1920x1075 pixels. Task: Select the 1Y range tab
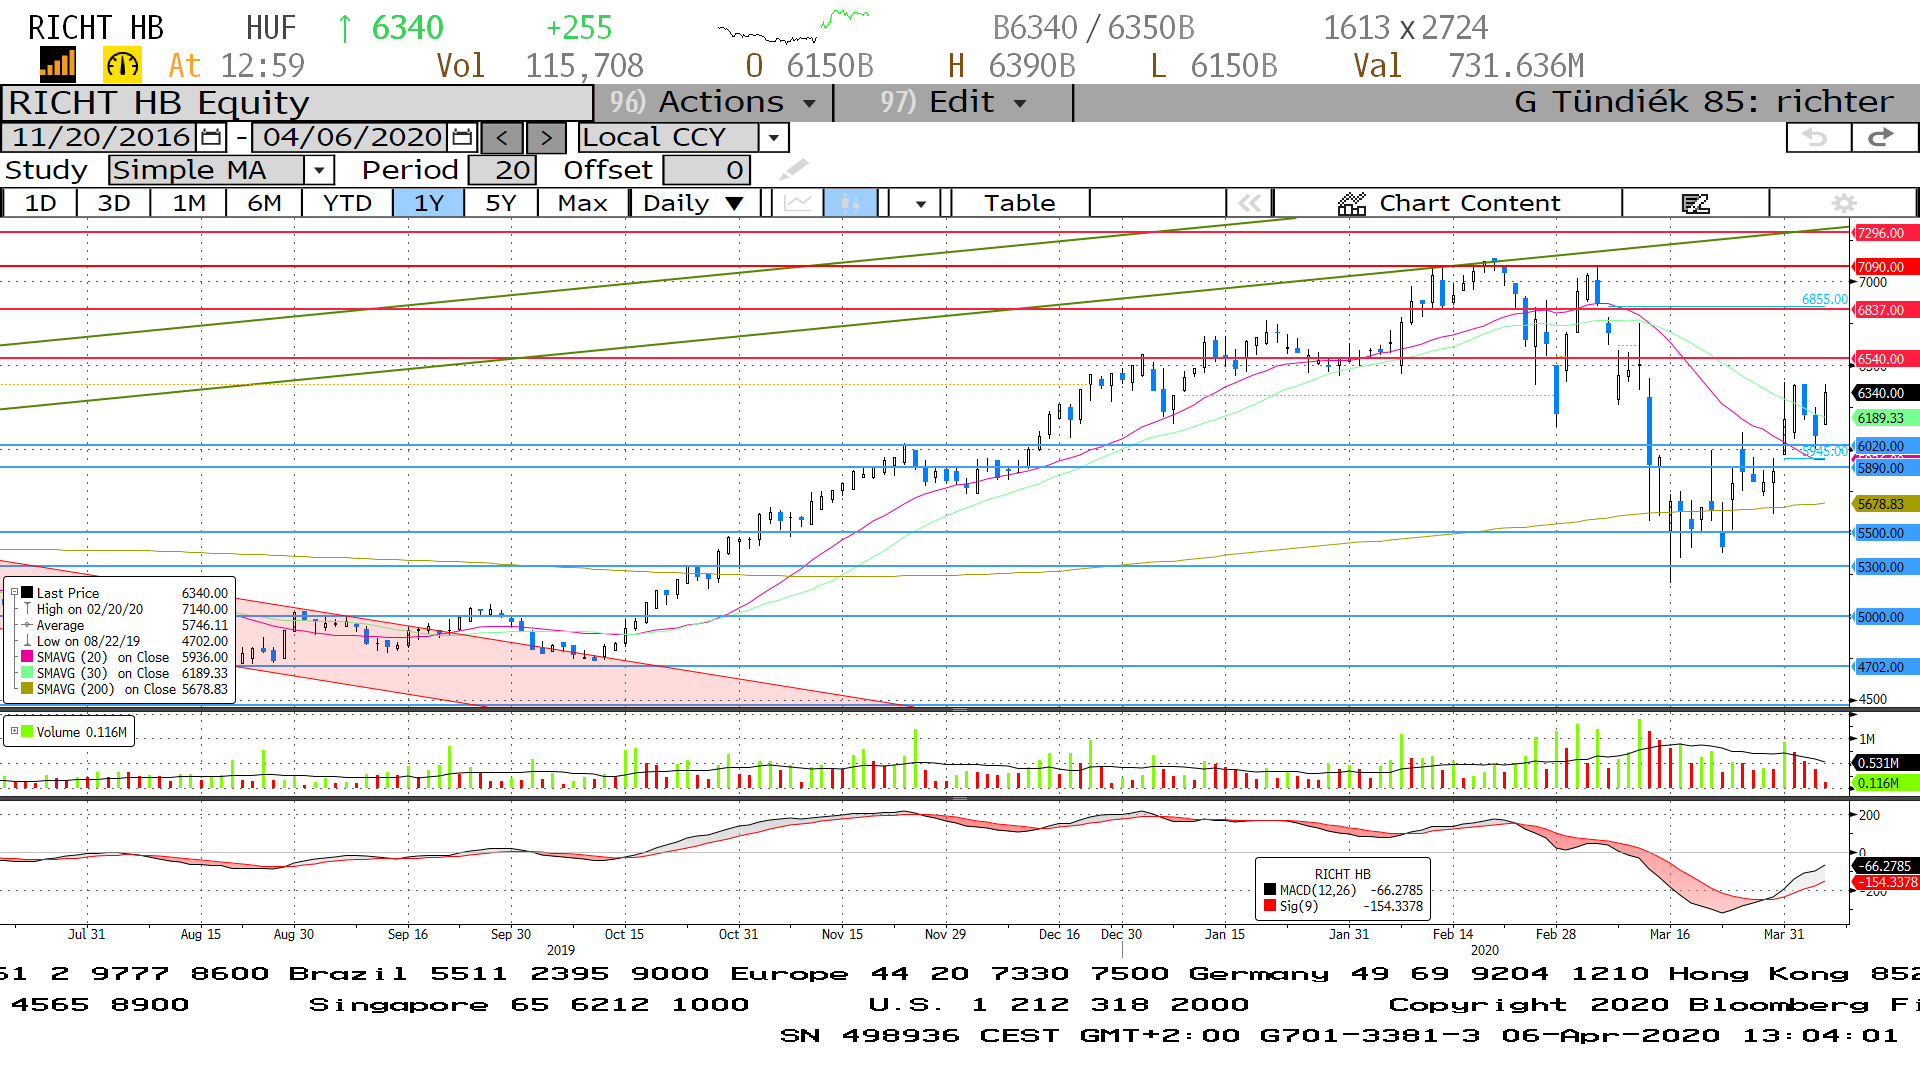pyautogui.click(x=429, y=203)
